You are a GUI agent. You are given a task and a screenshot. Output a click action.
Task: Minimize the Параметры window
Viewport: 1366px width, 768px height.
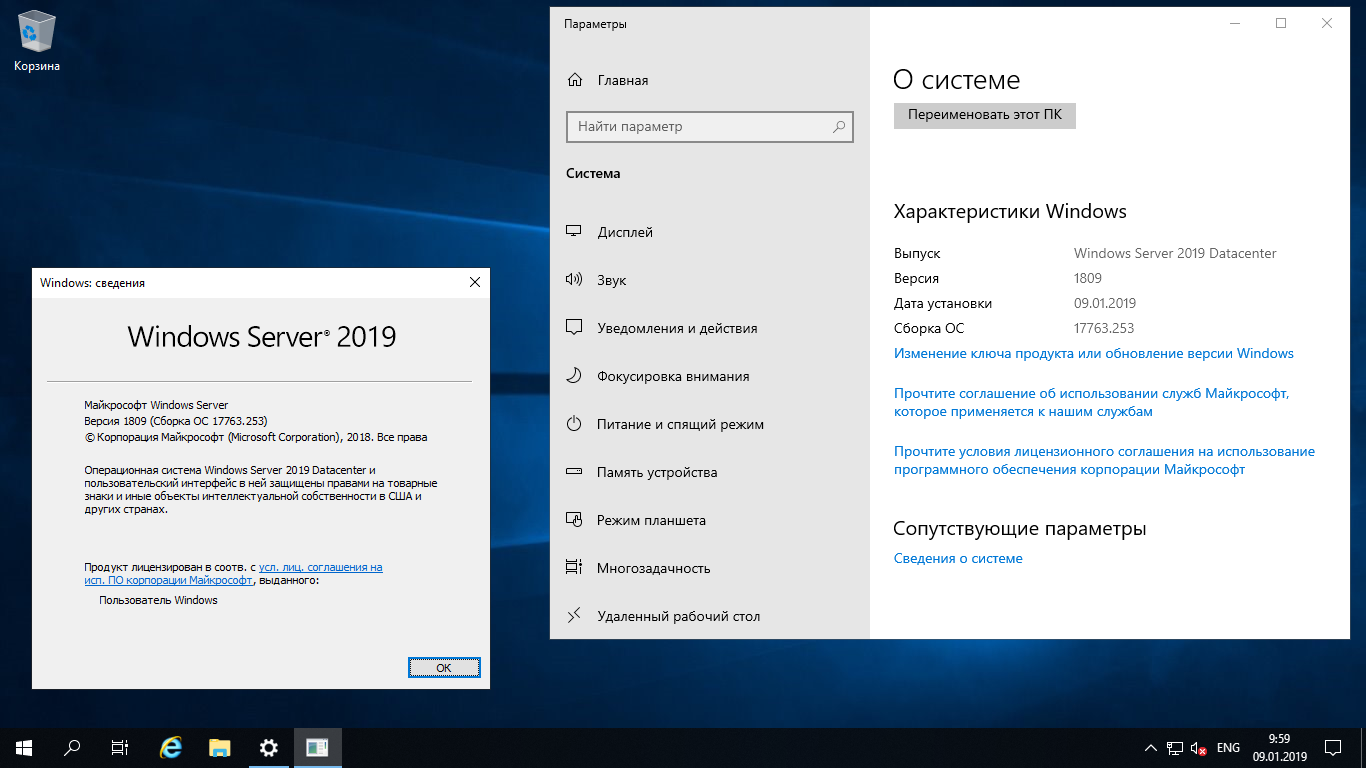(1235, 23)
